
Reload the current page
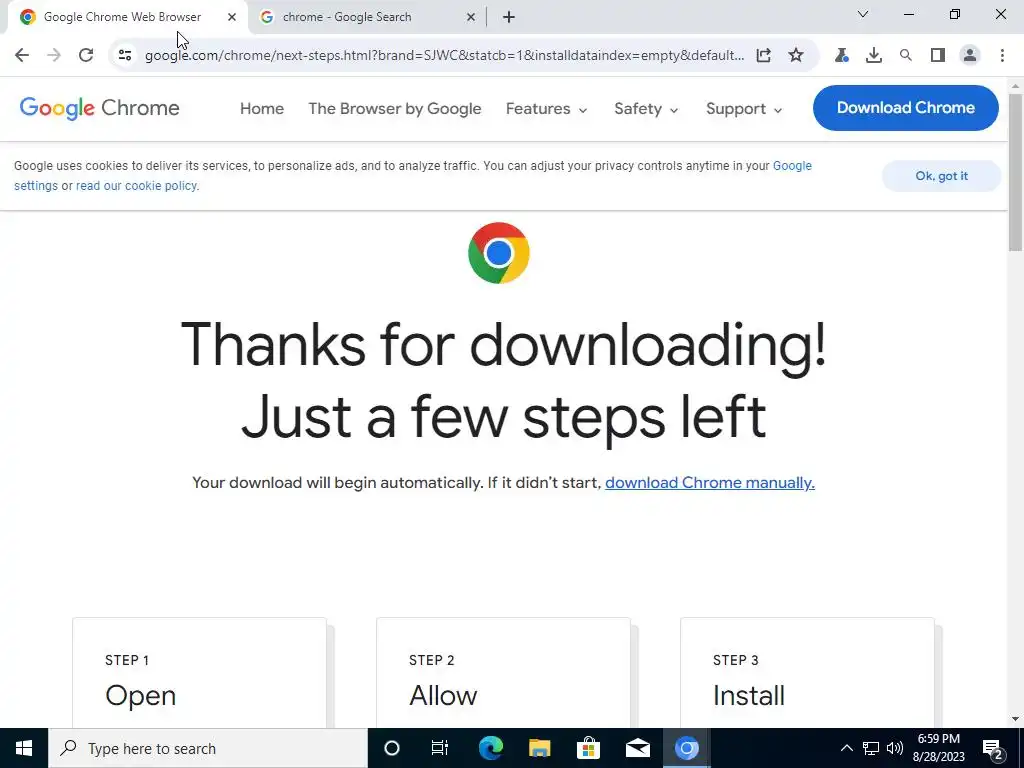pyautogui.click(x=86, y=56)
